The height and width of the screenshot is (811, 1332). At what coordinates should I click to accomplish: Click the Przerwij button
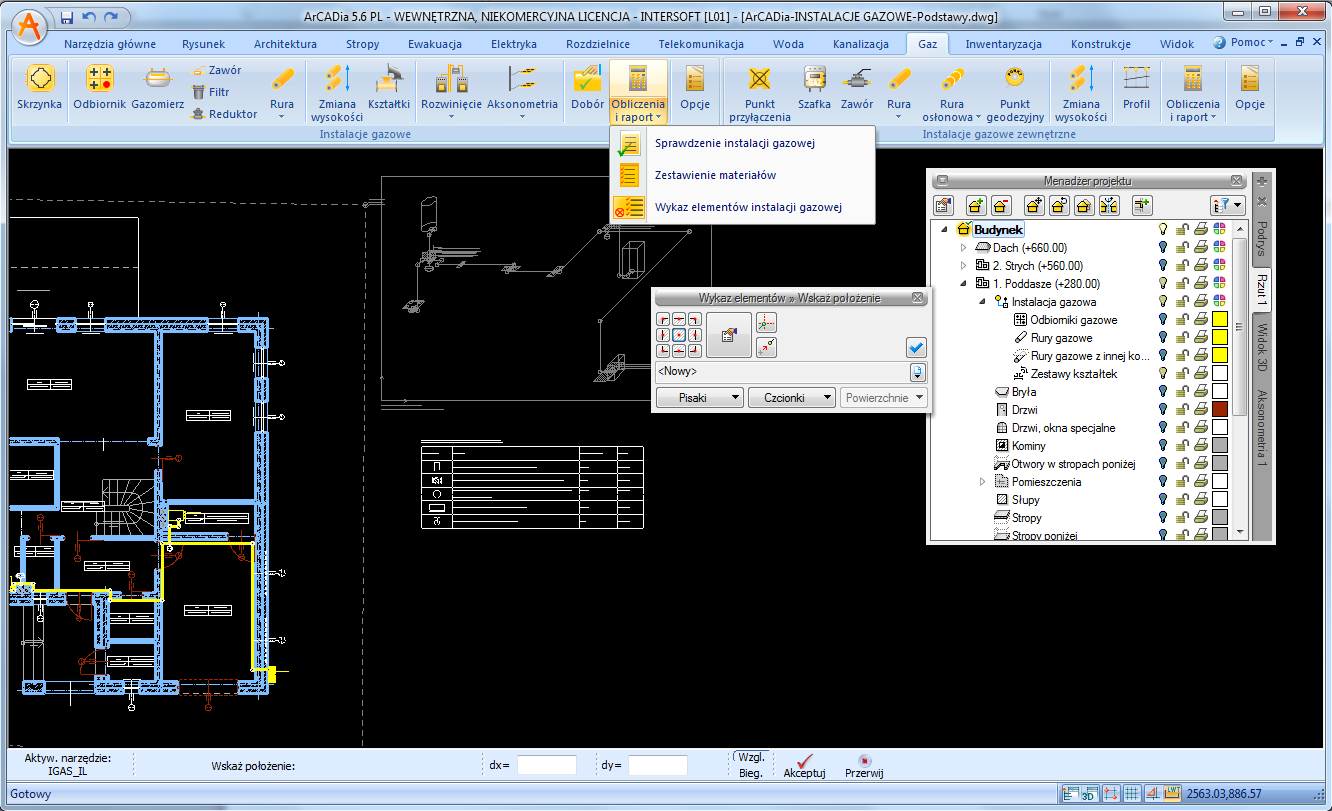pos(864,766)
